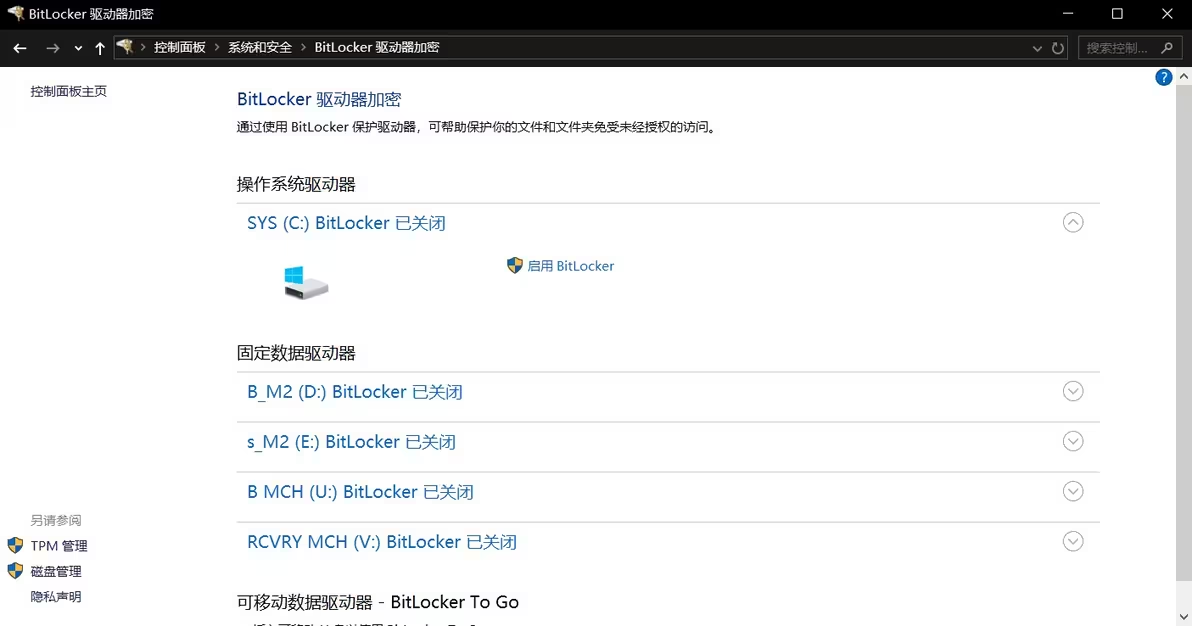Open TPM 管理 from the sidebar
The height and width of the screenshot is (626, 1192).
point(58,545)
